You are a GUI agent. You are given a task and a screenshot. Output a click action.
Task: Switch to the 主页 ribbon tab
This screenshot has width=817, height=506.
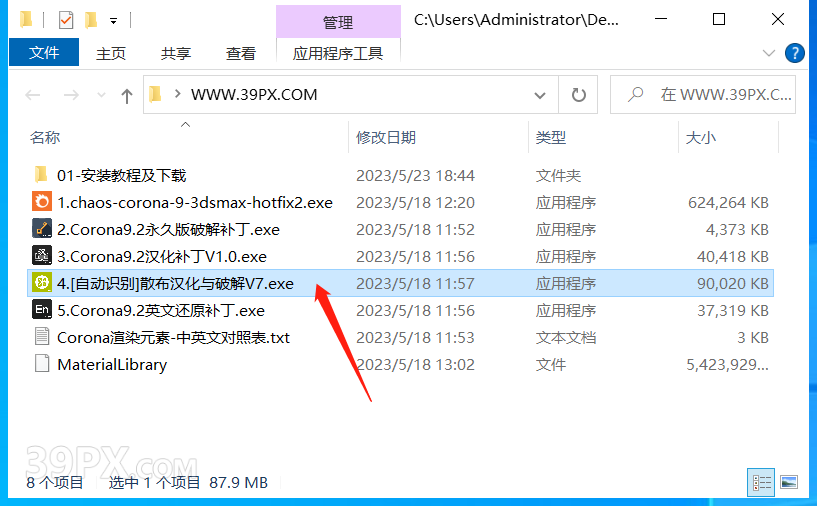click(x=110, y=53)
